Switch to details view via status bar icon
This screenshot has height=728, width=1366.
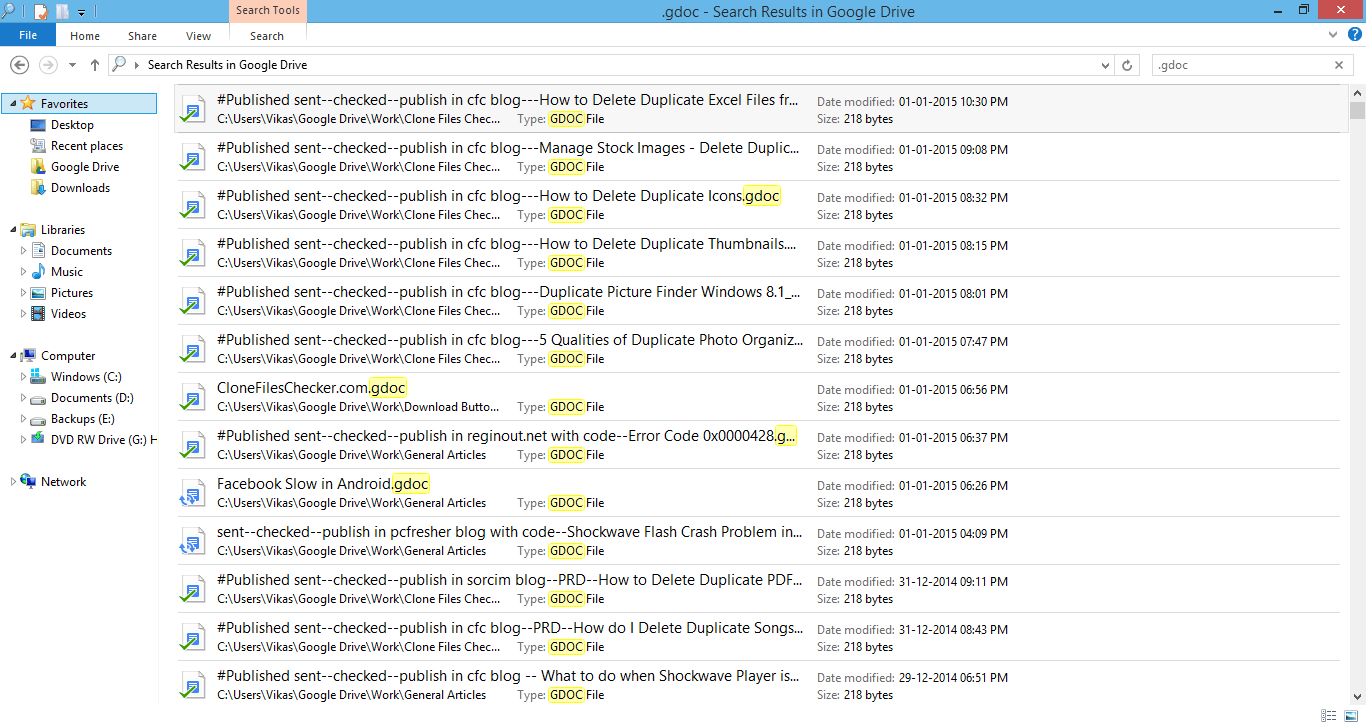point(1327,715)
